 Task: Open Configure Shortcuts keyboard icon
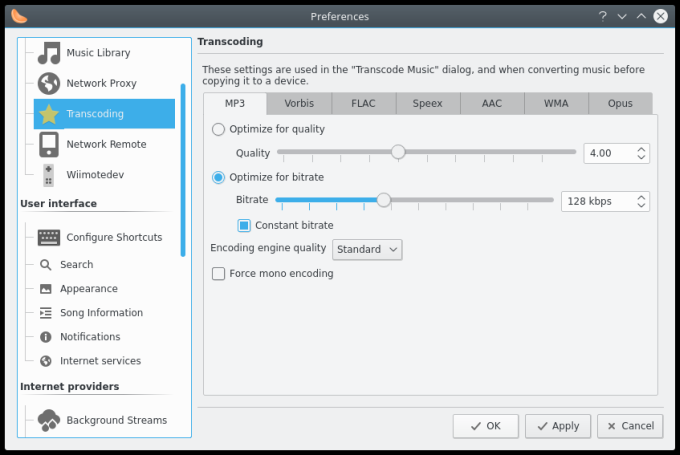[x=48, y=238]
